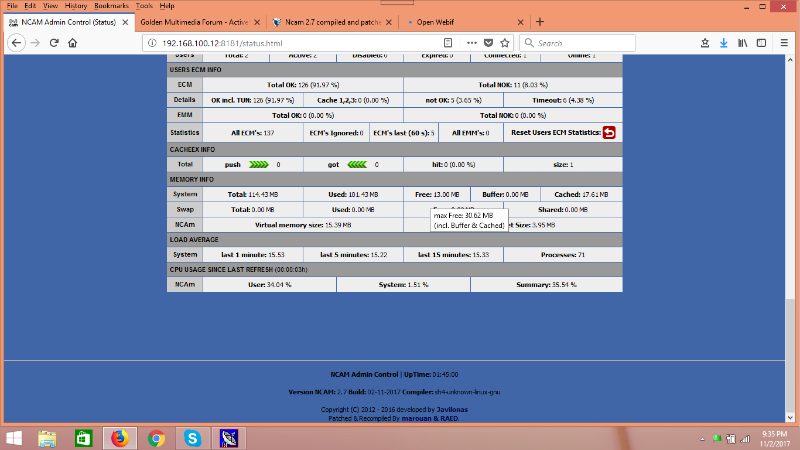Viewport: 800px width, 450px height.
Task: Open the Tools menu
Action: [144, 6]
